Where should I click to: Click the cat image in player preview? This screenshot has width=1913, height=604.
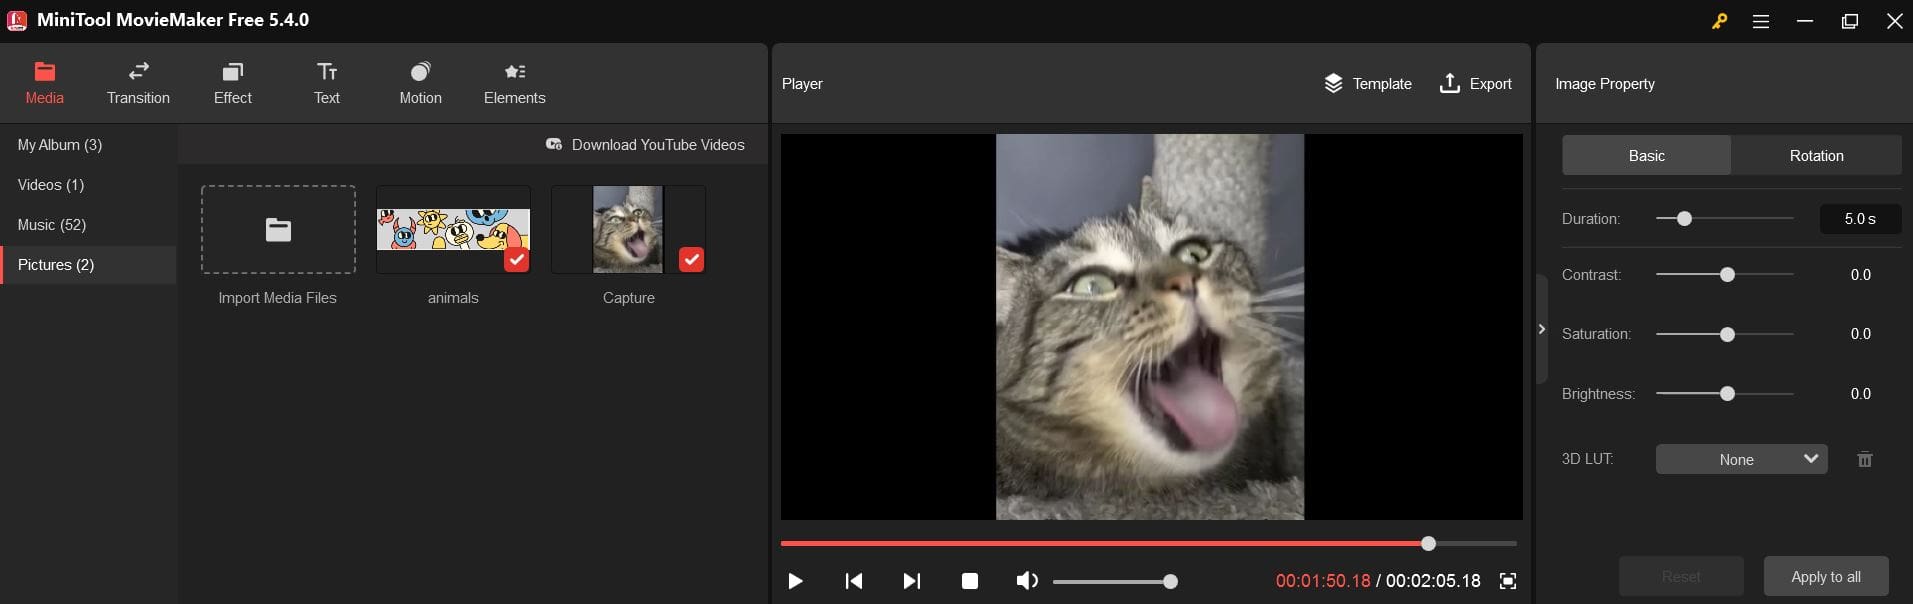1149,327
